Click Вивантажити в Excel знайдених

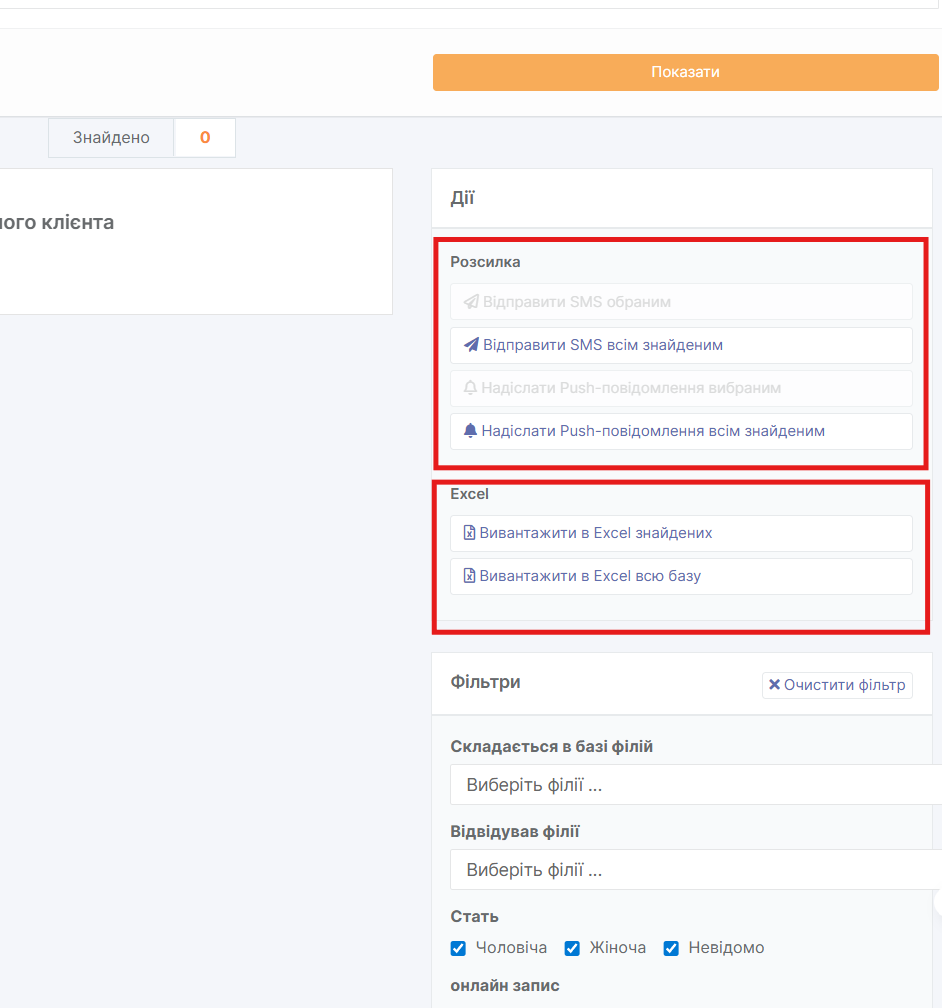point(595,533)
